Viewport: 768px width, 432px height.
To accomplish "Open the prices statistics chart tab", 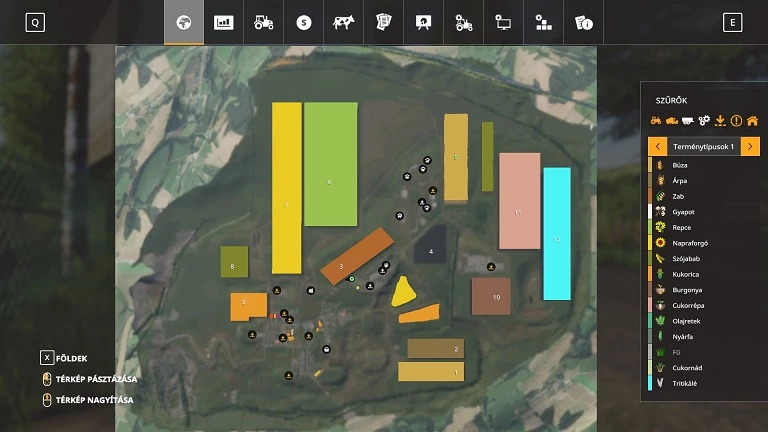I will coord(224,22).
